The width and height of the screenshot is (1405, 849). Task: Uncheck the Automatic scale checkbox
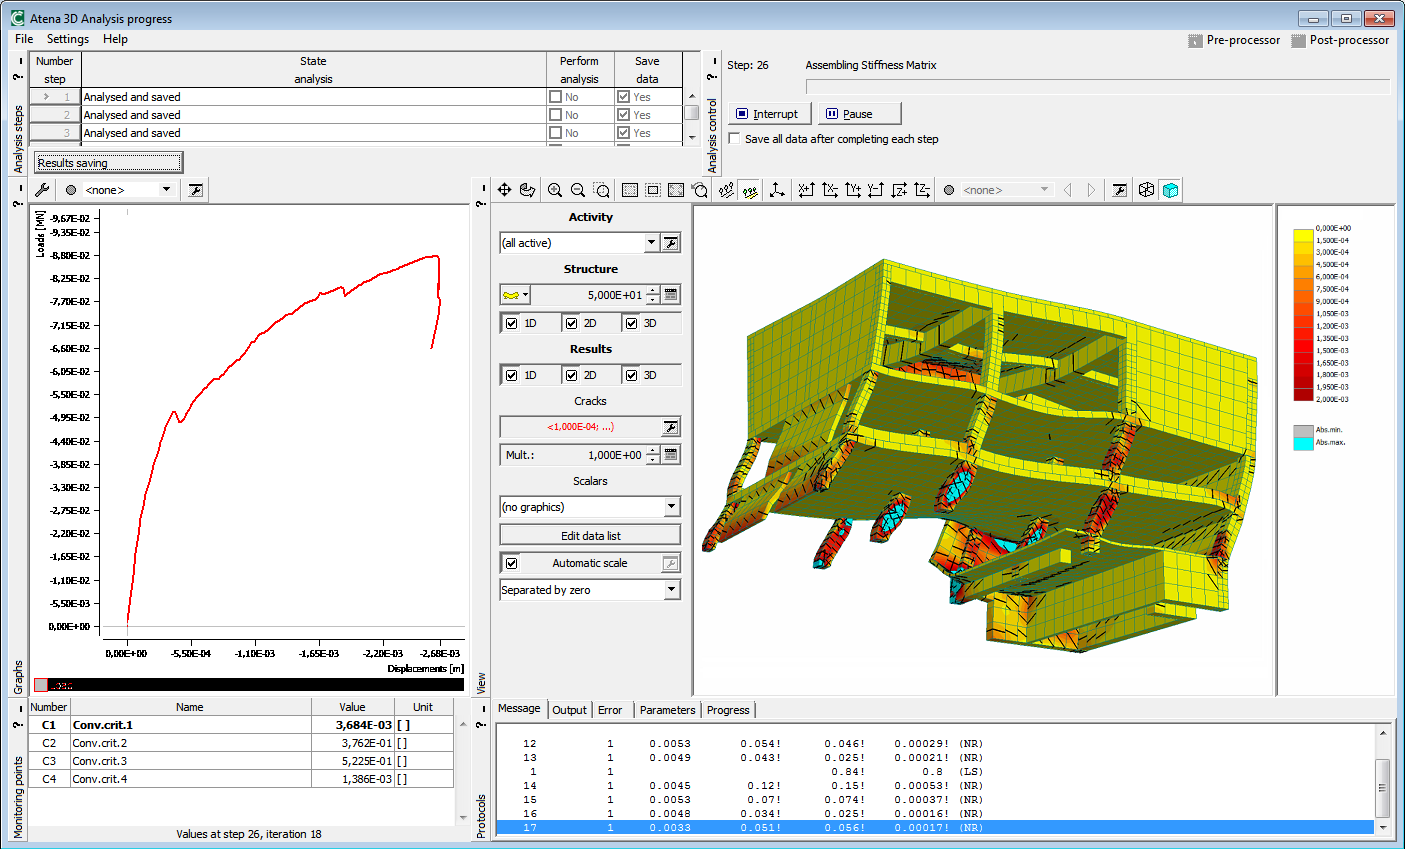click(512, 563)
